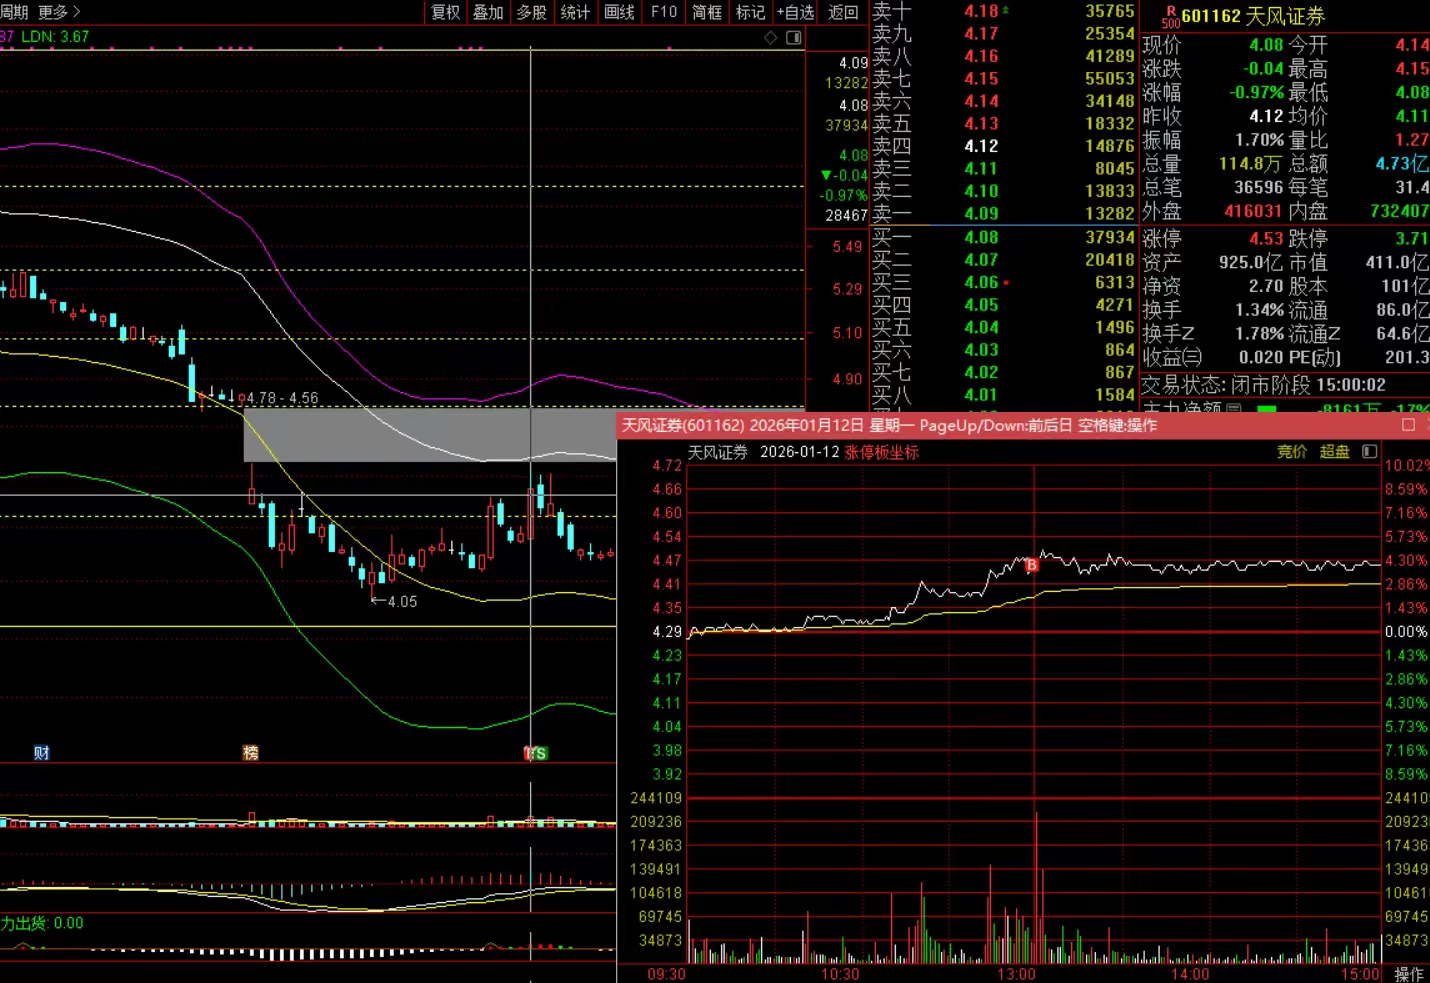Image resolution: width=1430 pixels, height=983 pixels.
Task: Click the 交易状态 闭市阶段 status line
Action: pyautogui.click(x=1264, y=384)
